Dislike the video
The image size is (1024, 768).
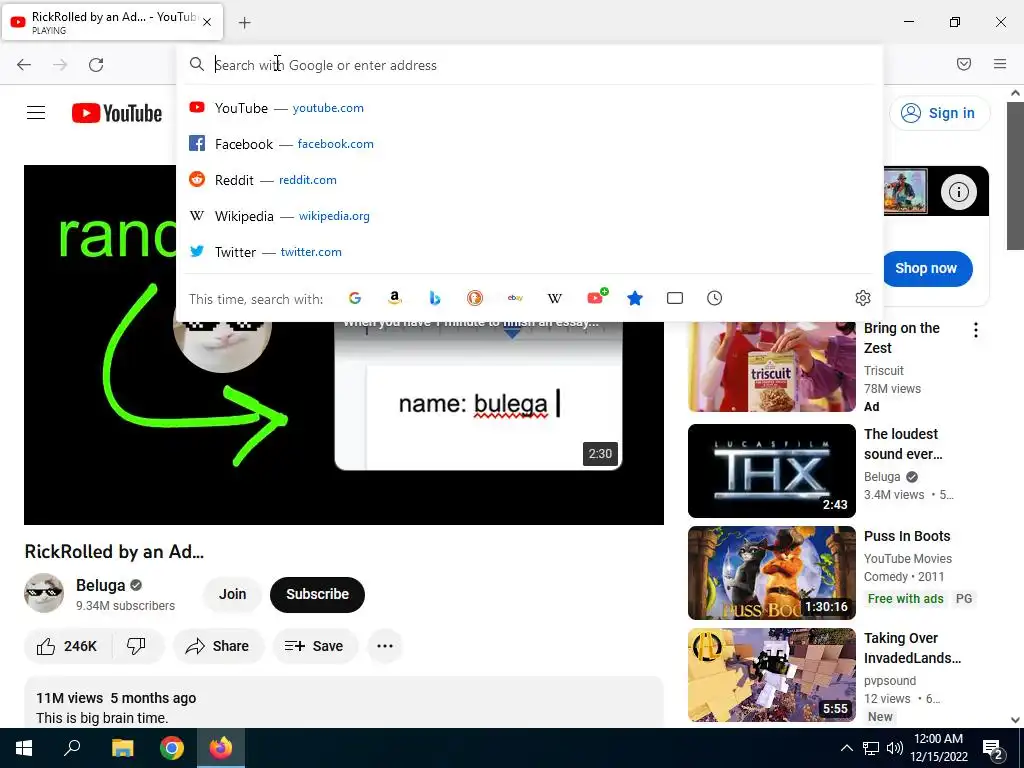[x=136, y=646]
